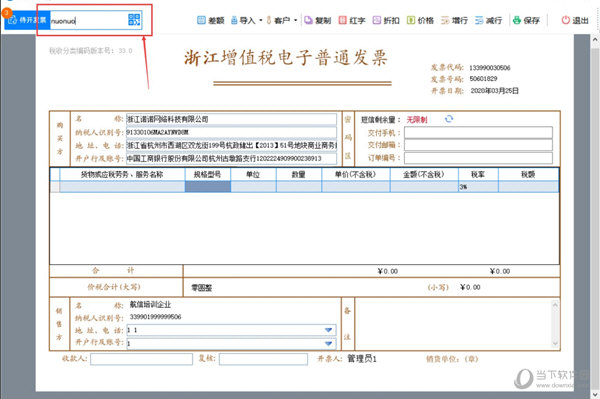The height and width of the screenshot is (399, 600).
Task: Click the 折扣 discount icon
Action: pyautogui.click(x=377, y=20)
